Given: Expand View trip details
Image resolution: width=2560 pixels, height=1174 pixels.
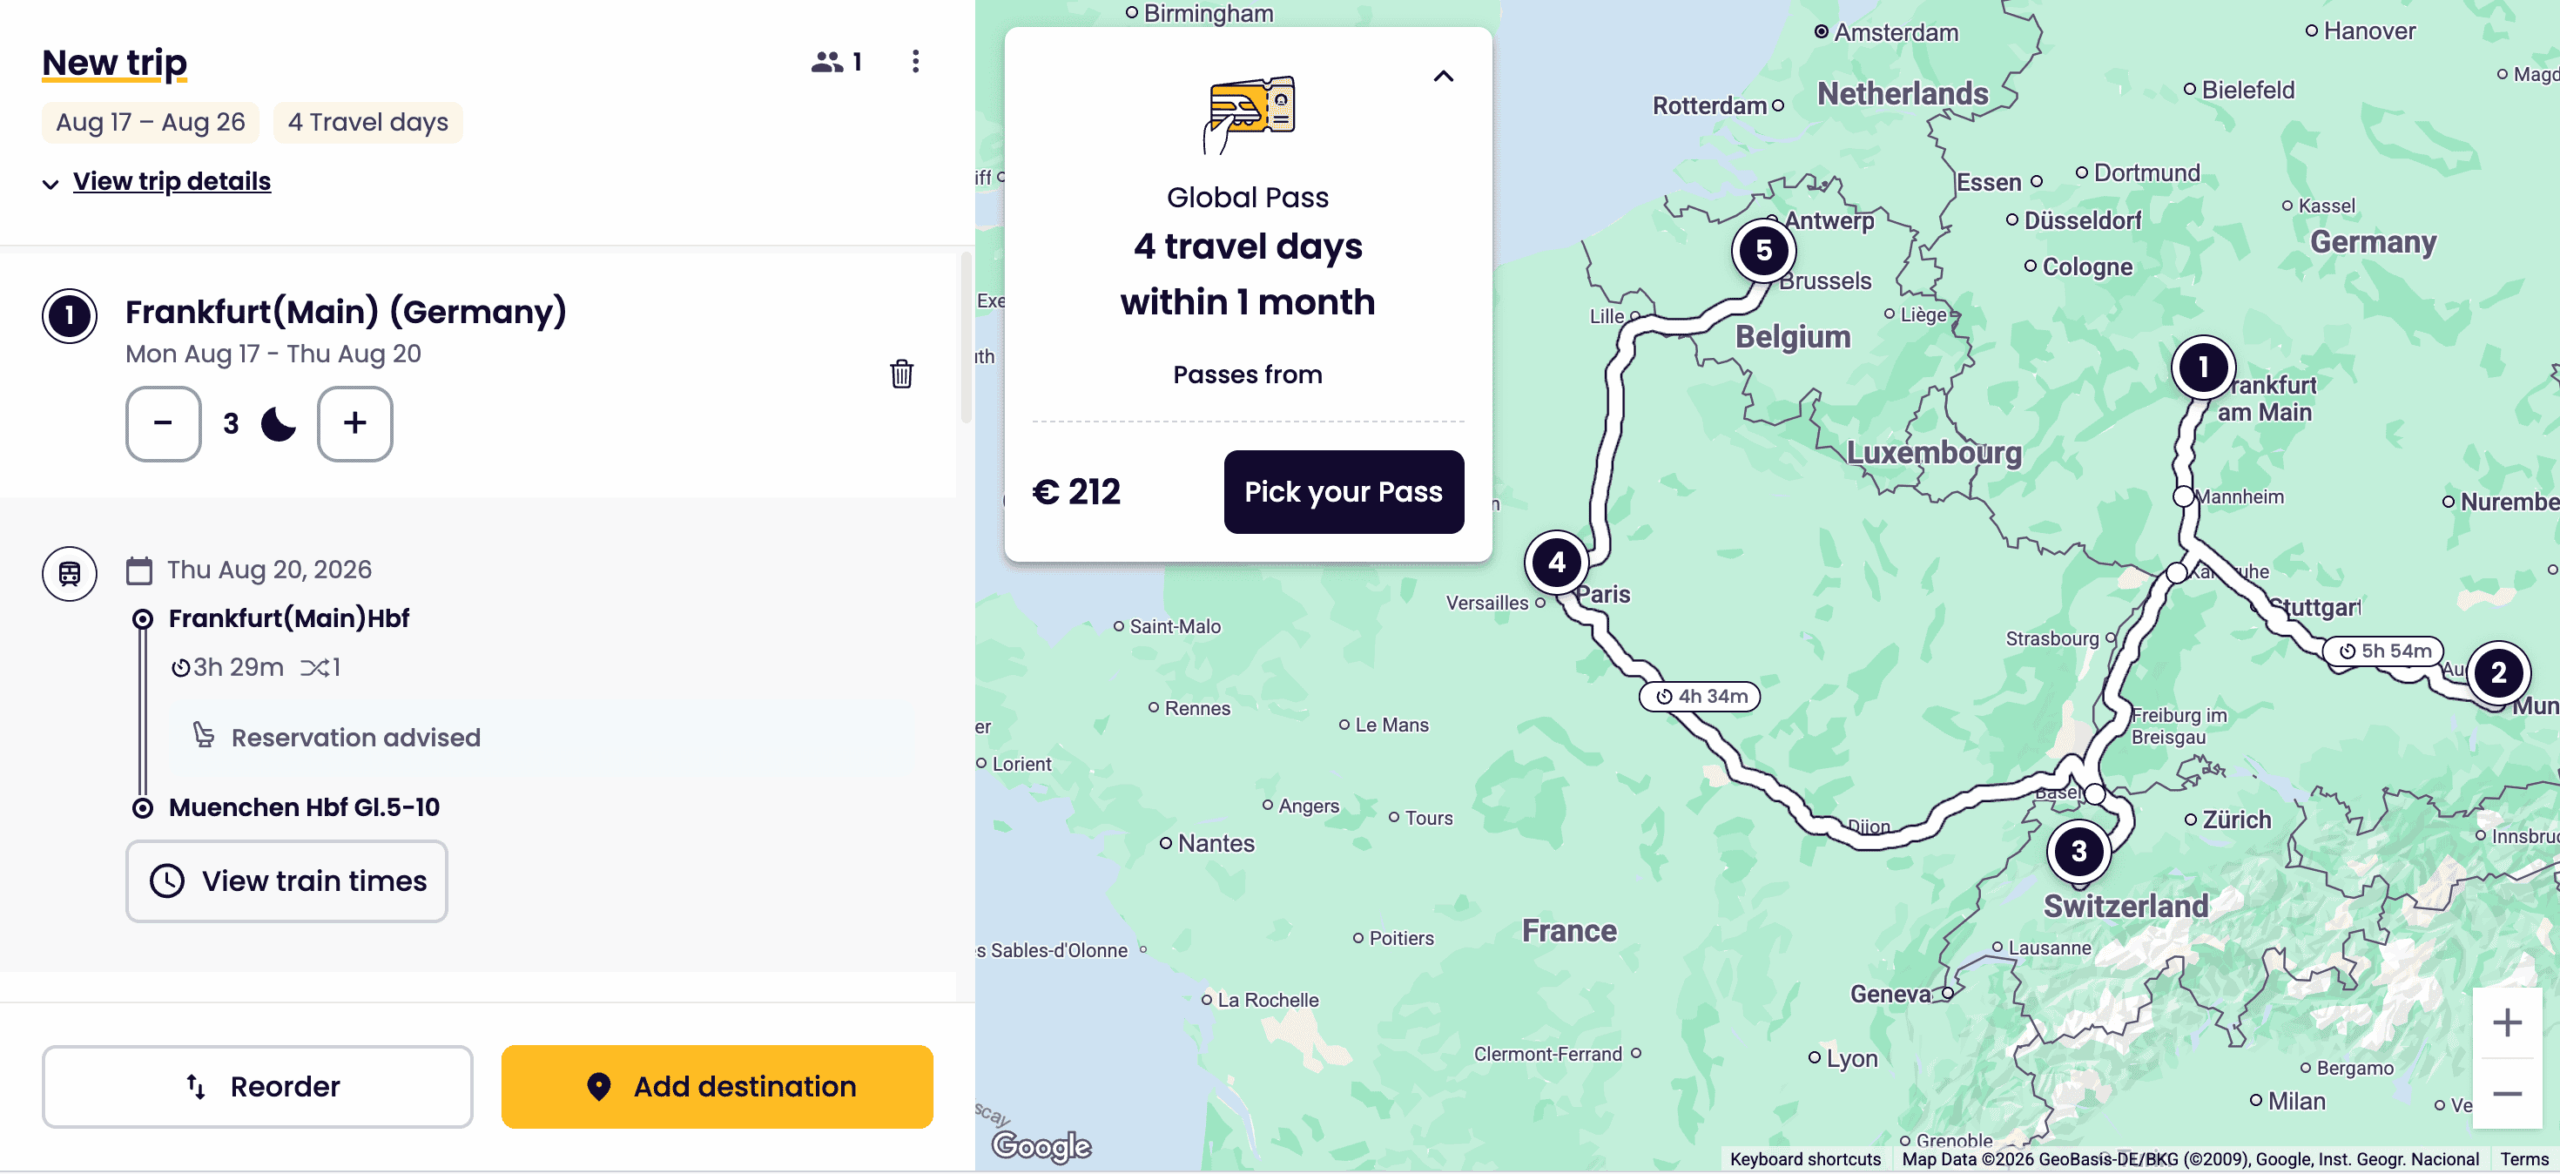Looking at the screenshot, I should coord(171,181).
